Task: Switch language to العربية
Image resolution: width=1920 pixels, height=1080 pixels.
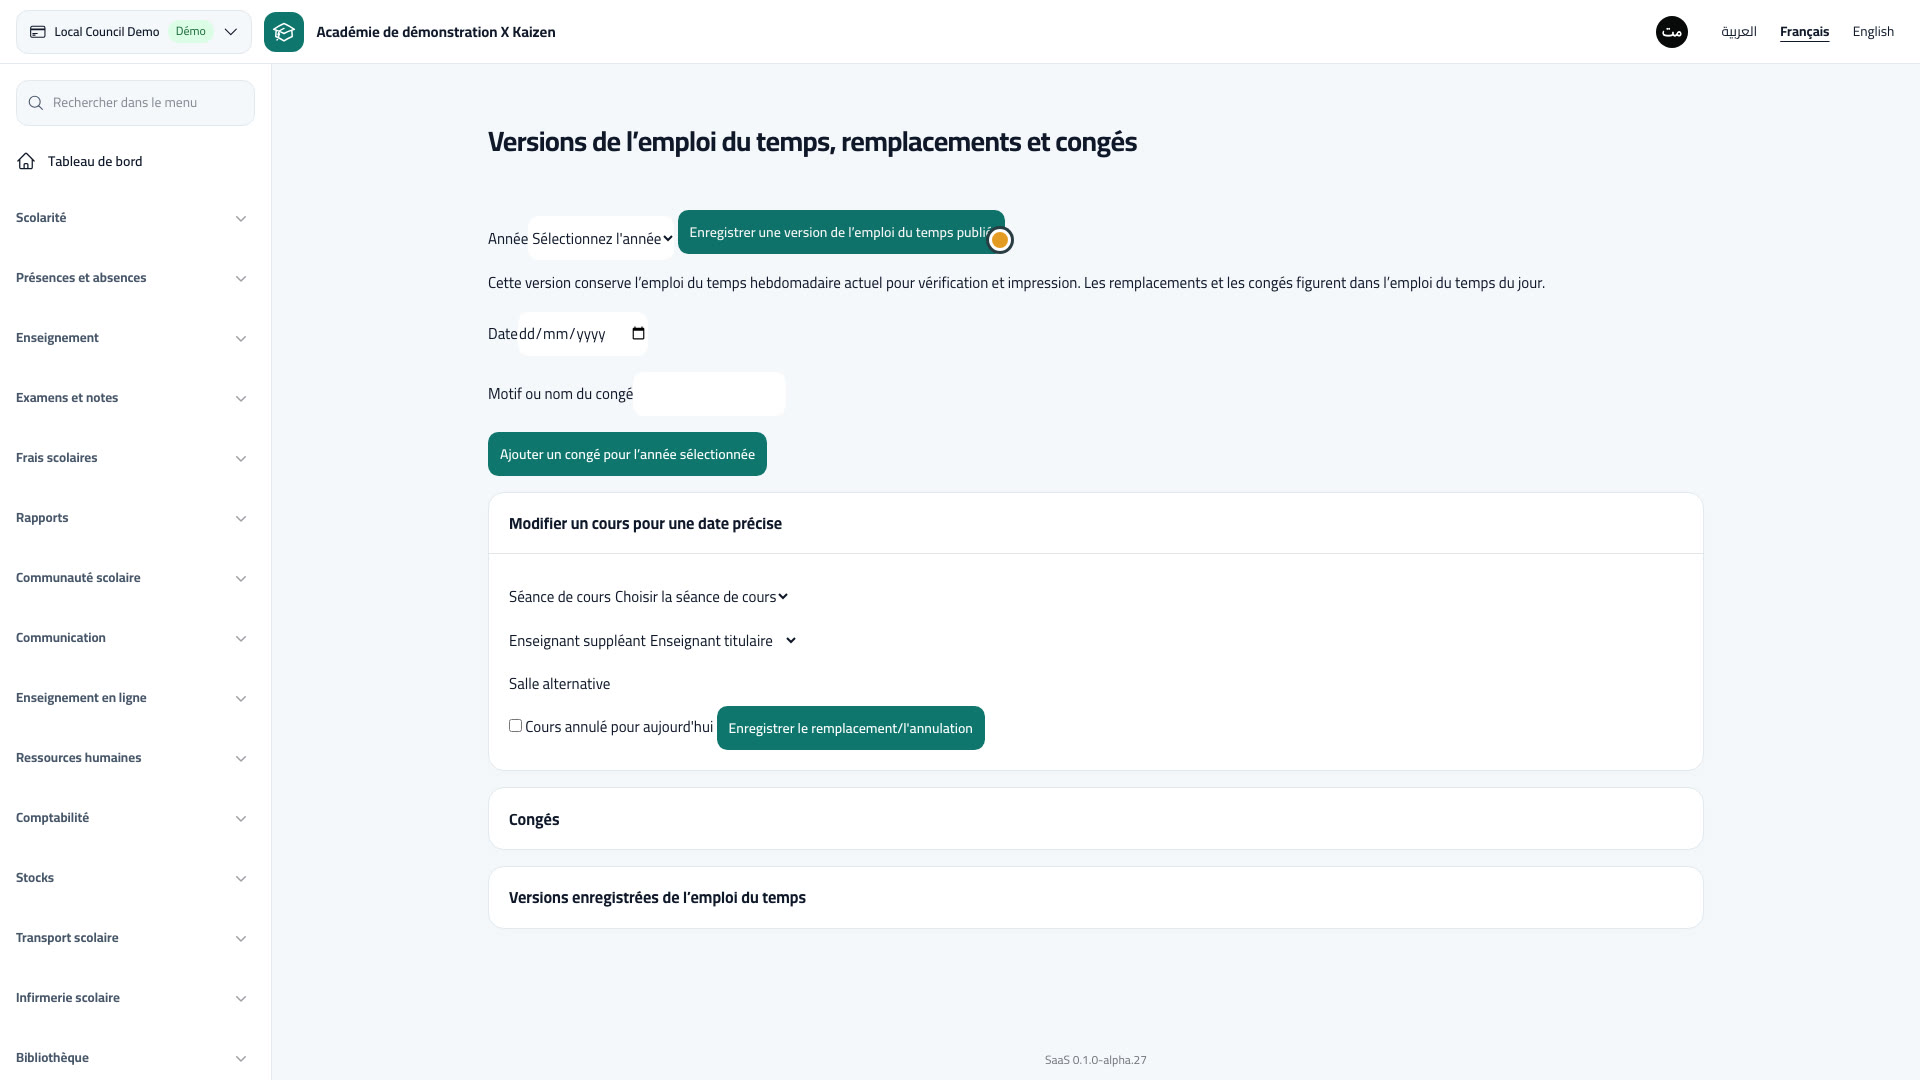Action: (x=1739, y=32)
